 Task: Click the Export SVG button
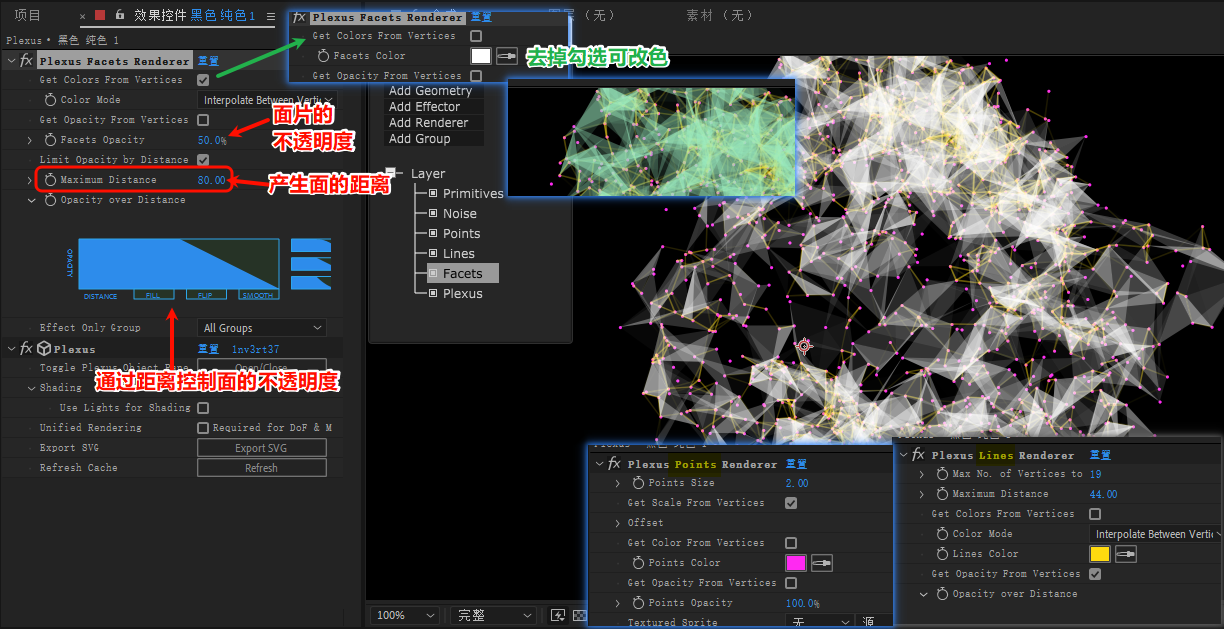[x=262, y=448]
